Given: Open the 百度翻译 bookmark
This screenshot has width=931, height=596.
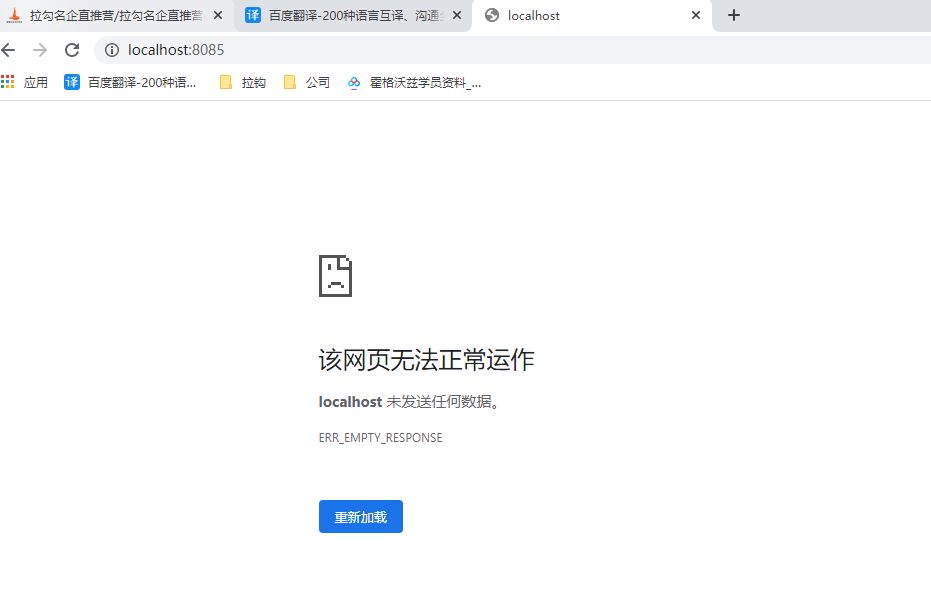Looking at the screenshot, I should (x=131, y=83).
